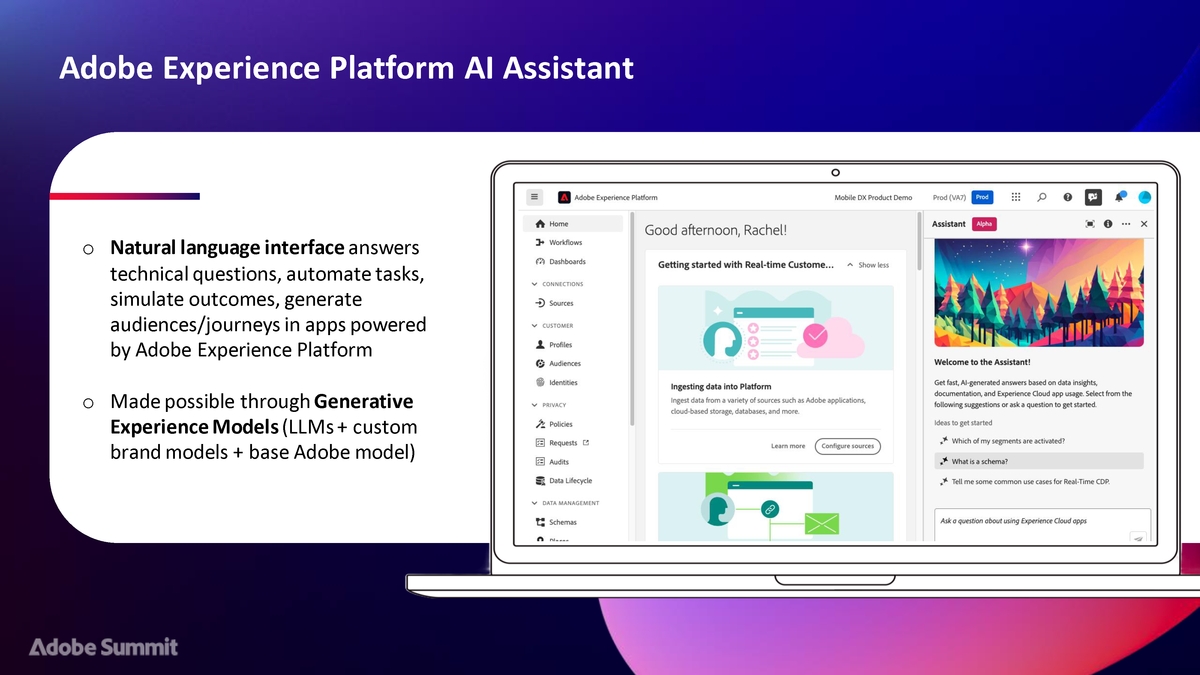Open the notifications bell

[x=1120, y=197]
